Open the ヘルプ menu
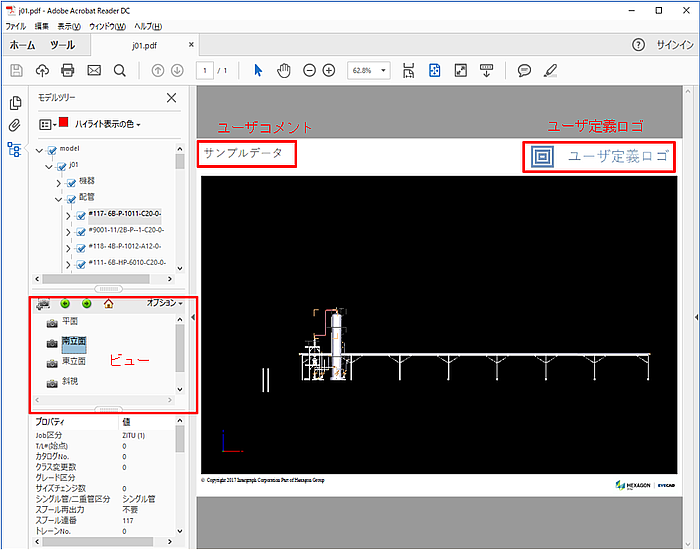 click(148, 26)
